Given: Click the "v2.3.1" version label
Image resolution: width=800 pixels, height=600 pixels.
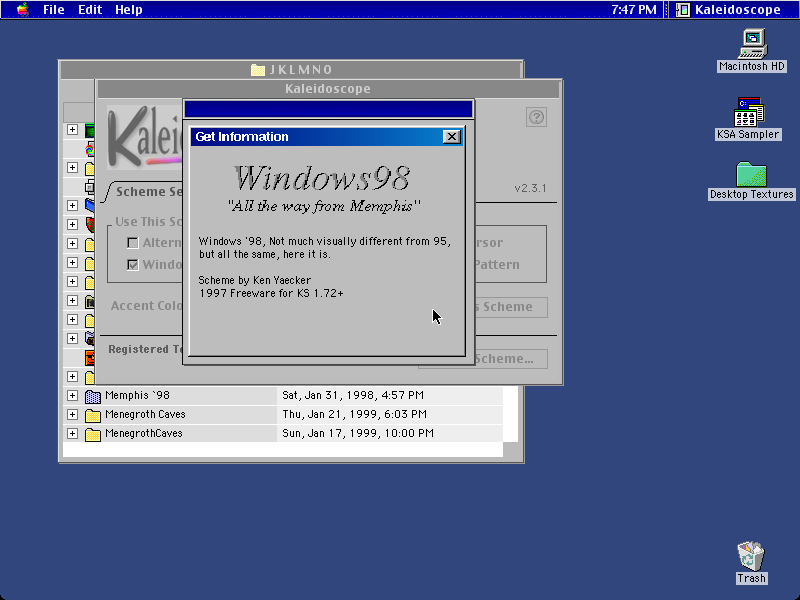Looking at the screenshot, I should click(x=530, y=188).
